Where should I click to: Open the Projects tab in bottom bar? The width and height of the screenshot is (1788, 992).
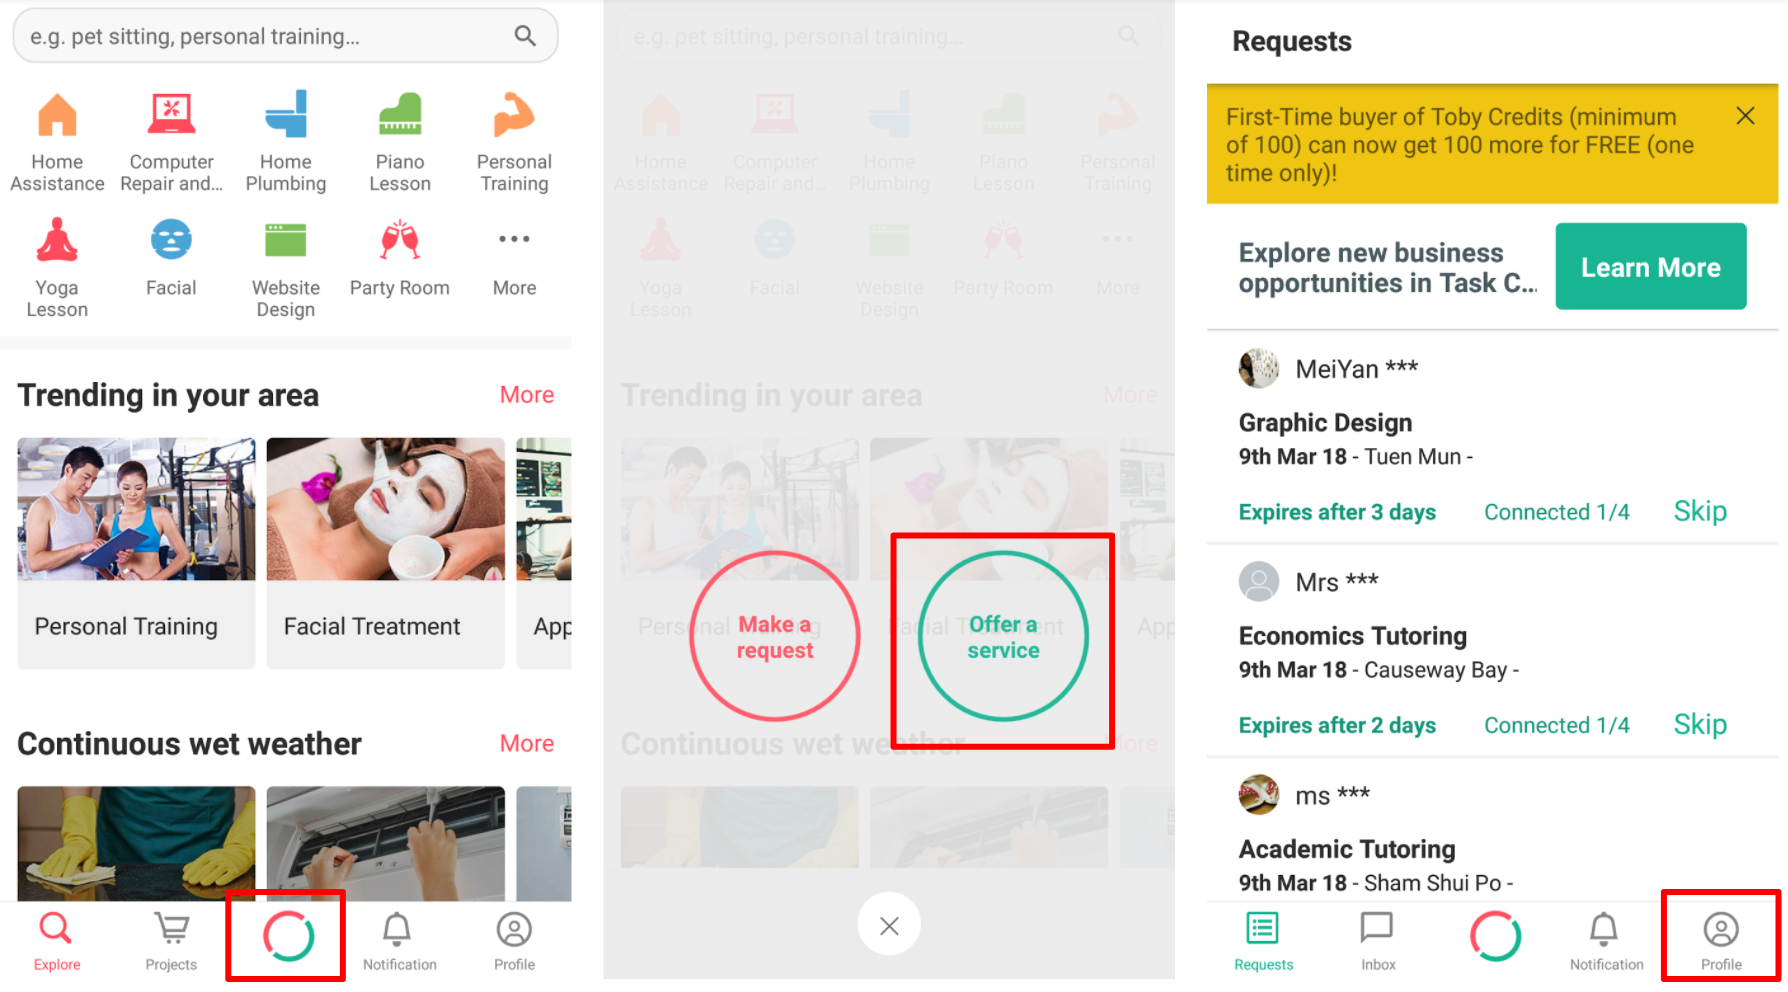click(171, 941)
